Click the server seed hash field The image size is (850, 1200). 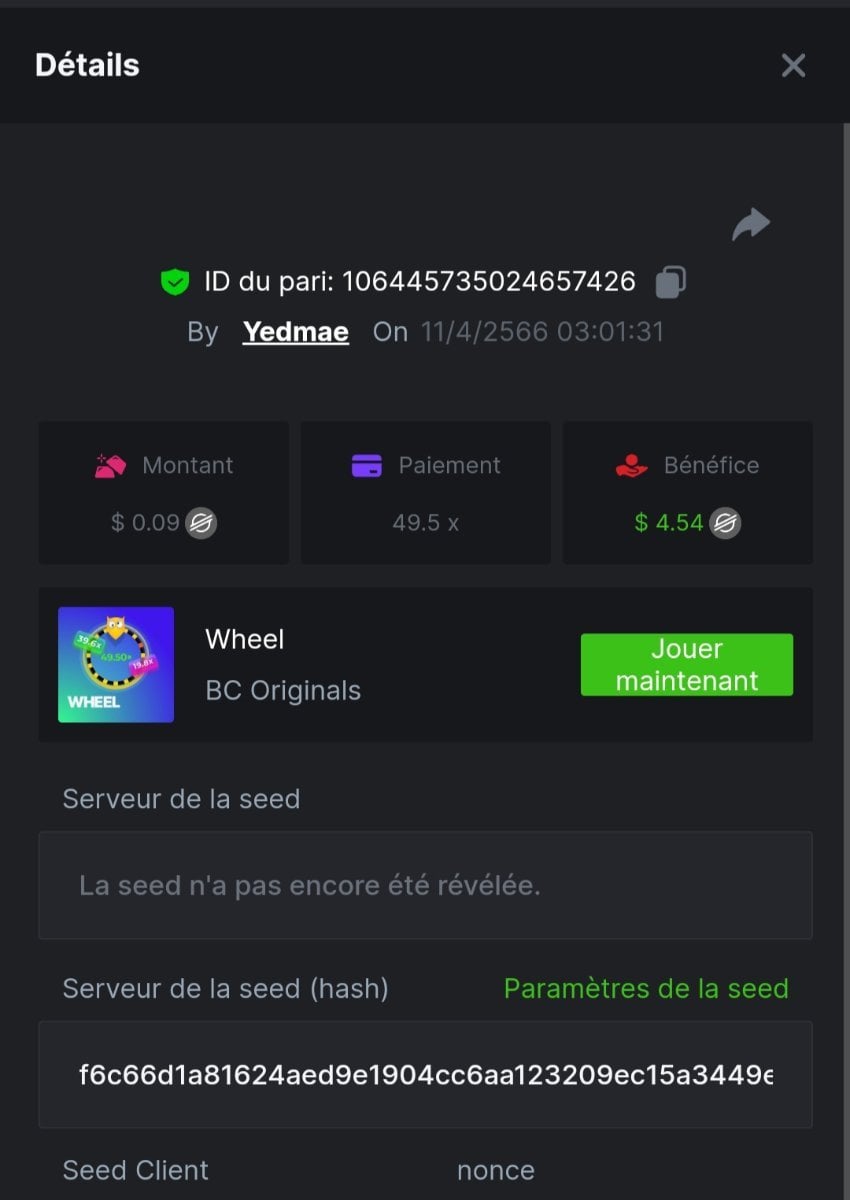click(425, 1075)
